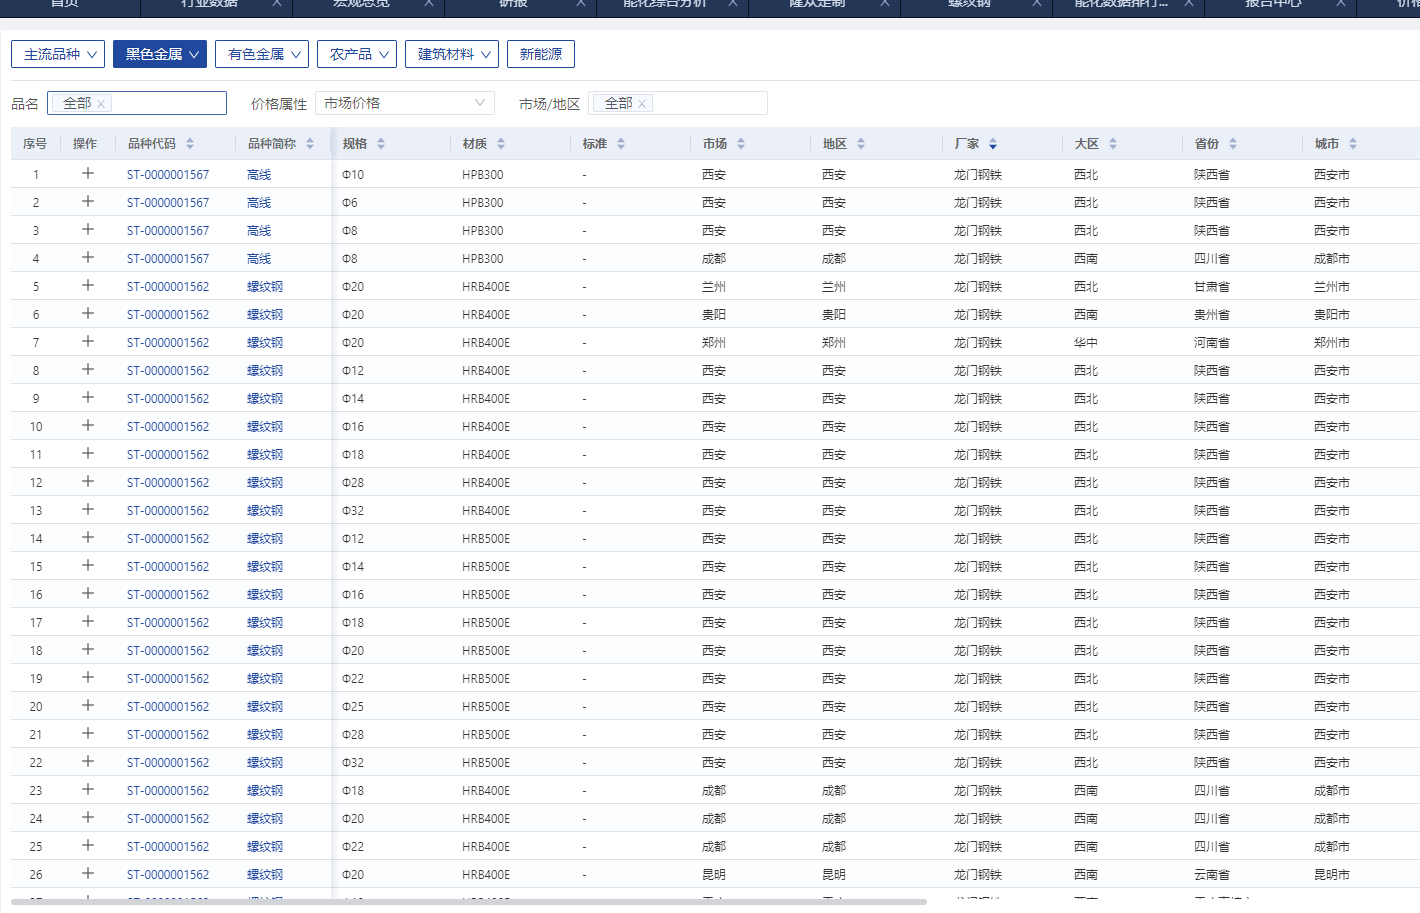Select the 华中 region cell in row 7
The image size is (1420, 913).
tap(1086, 342)
